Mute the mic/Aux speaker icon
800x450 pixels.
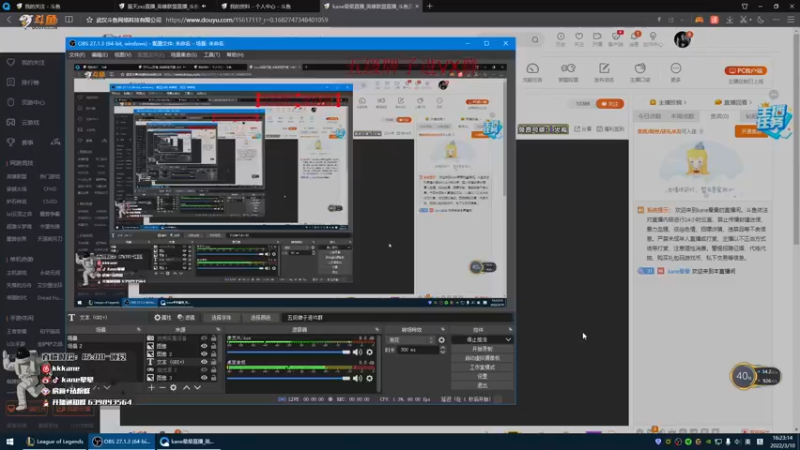point(357,352)
